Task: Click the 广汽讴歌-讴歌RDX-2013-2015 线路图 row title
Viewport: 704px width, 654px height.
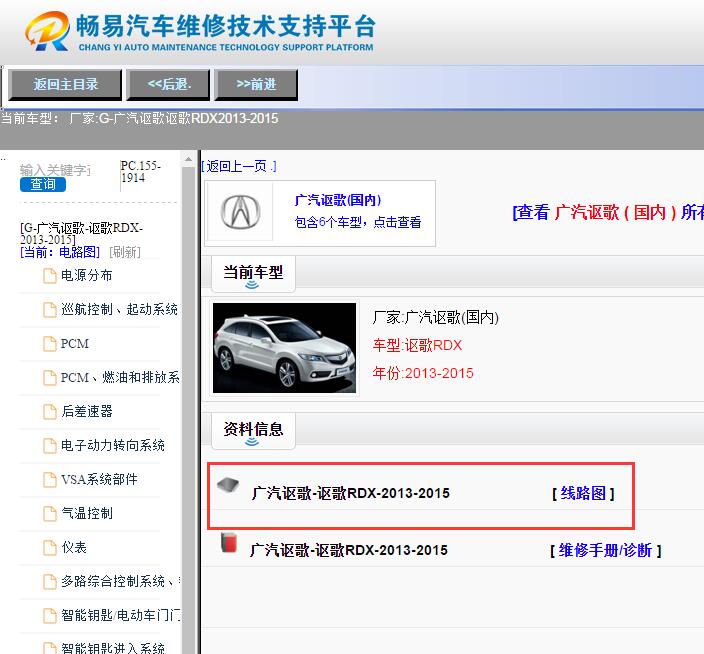Action: tap(351, 493)
